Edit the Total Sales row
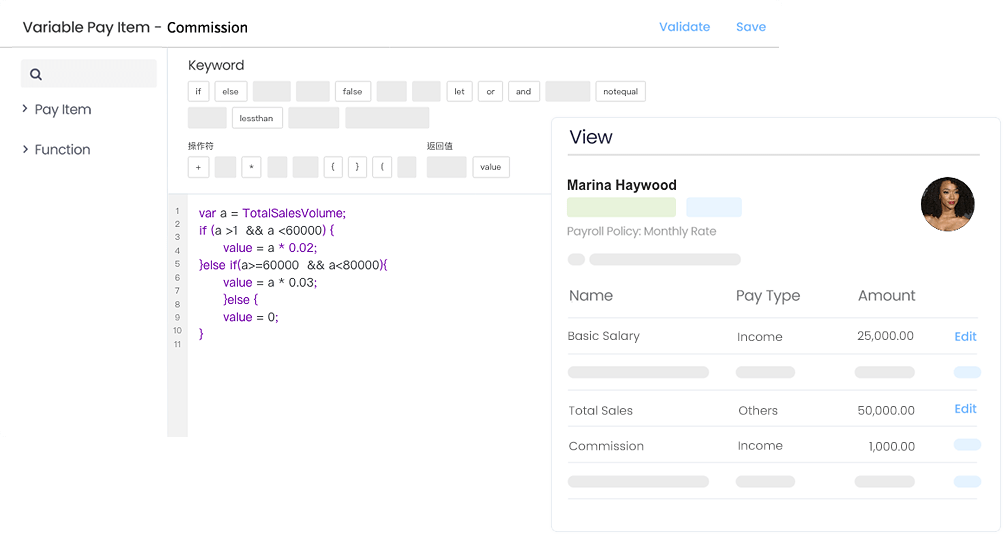Image resolution: width=1003 pixels, height=534 pixels. click(x=965, y=409)
